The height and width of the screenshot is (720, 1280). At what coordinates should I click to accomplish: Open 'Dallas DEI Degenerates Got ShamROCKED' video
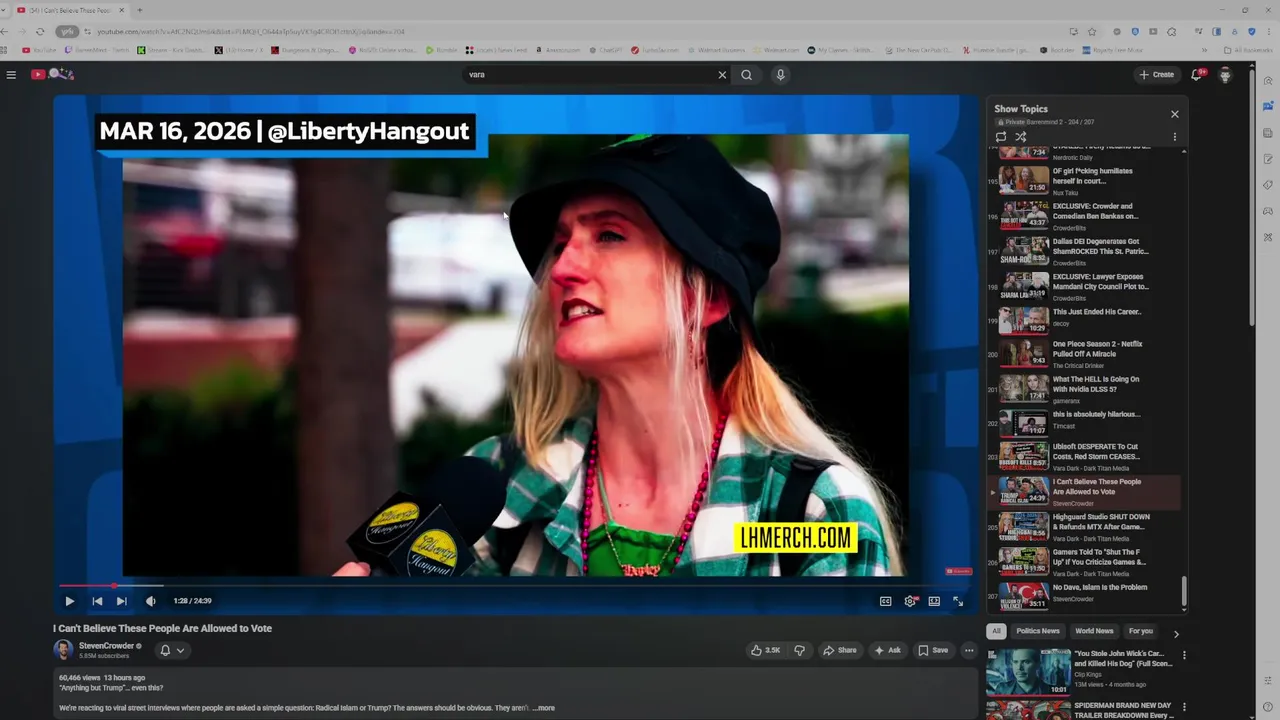(1084, 251)
